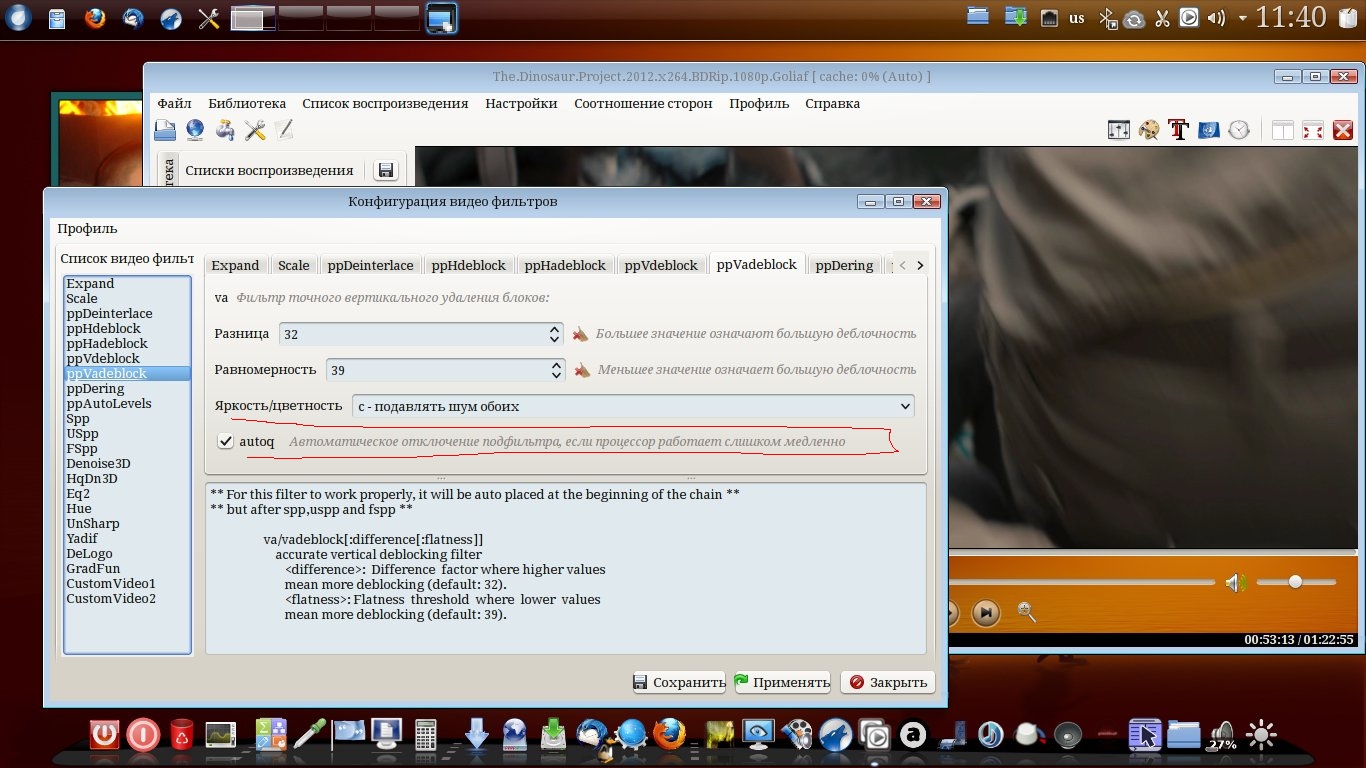The width and height of the screenshot is (1366, 768).
Task: Click the Сохранить button
Action: (x=678, y=683)
